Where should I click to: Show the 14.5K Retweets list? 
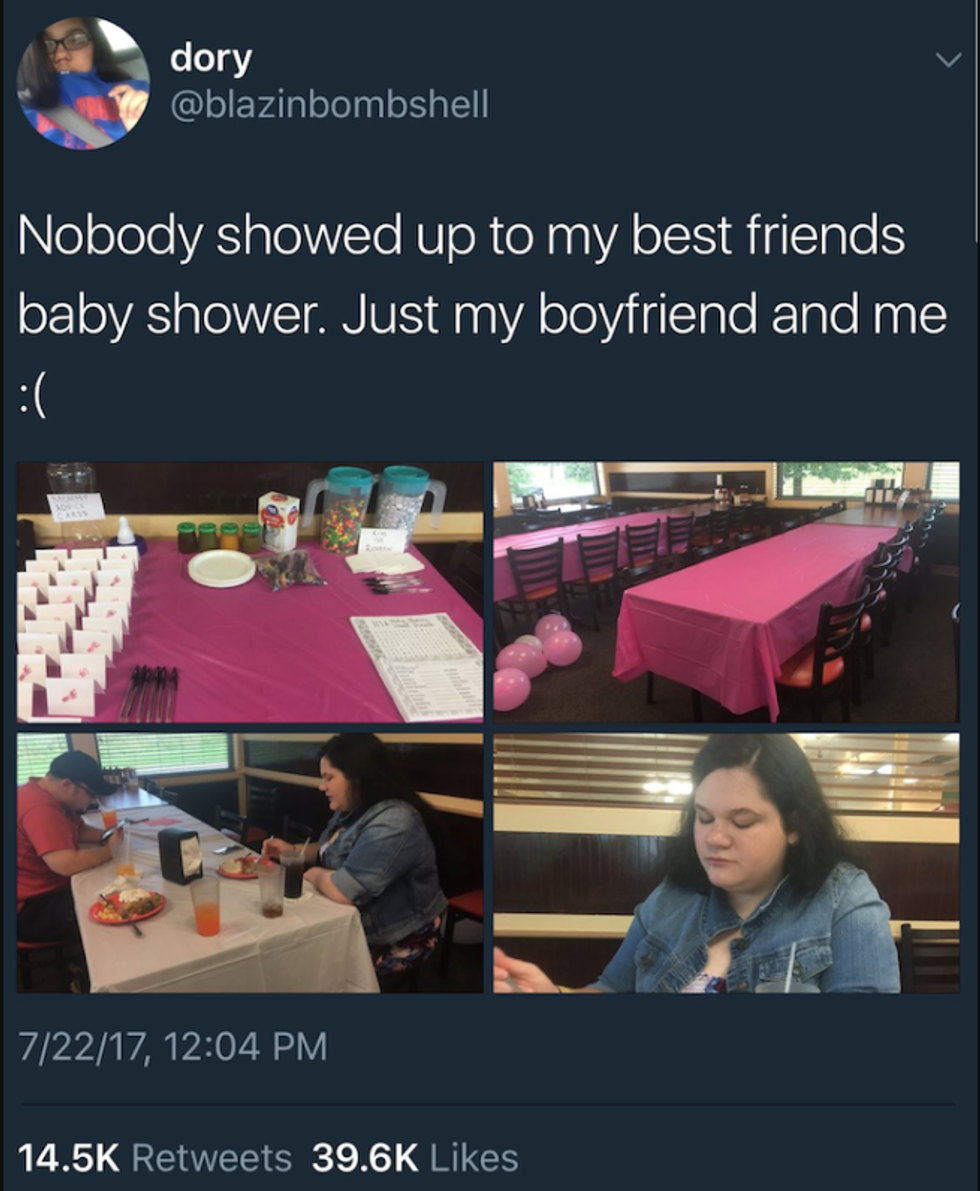[154, 1158]
